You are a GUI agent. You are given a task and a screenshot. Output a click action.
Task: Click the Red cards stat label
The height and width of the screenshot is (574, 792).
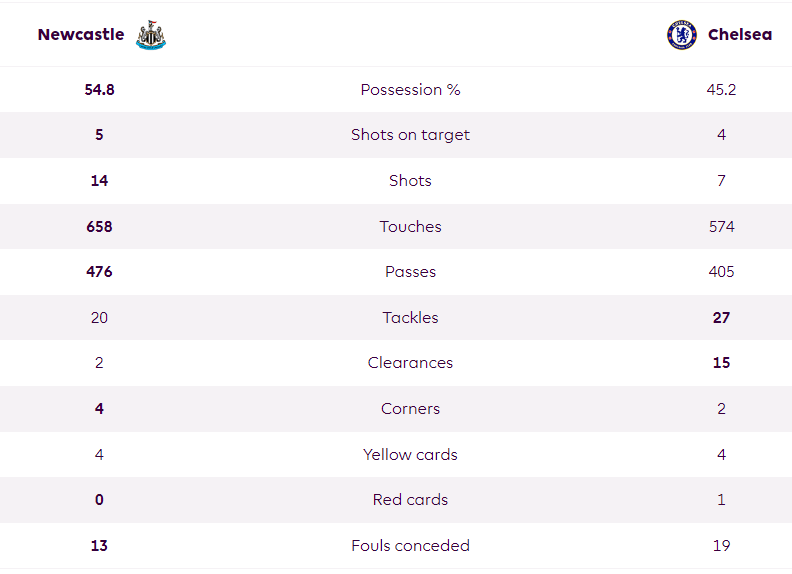410,499
